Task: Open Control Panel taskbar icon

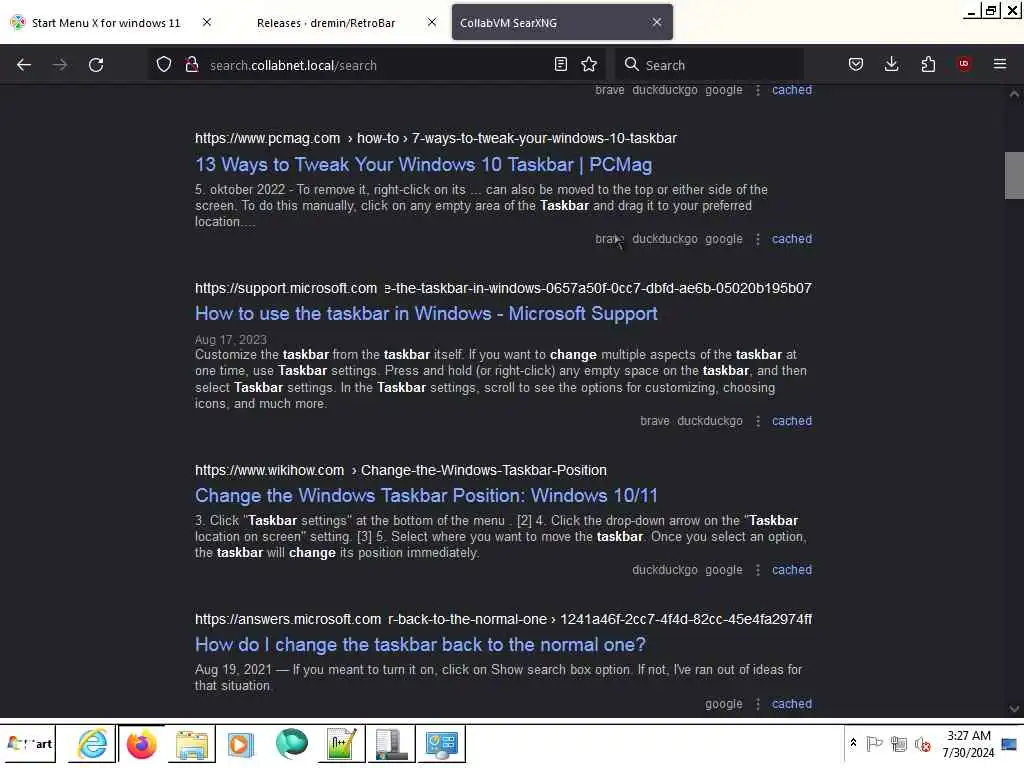Action: (441, 744)
